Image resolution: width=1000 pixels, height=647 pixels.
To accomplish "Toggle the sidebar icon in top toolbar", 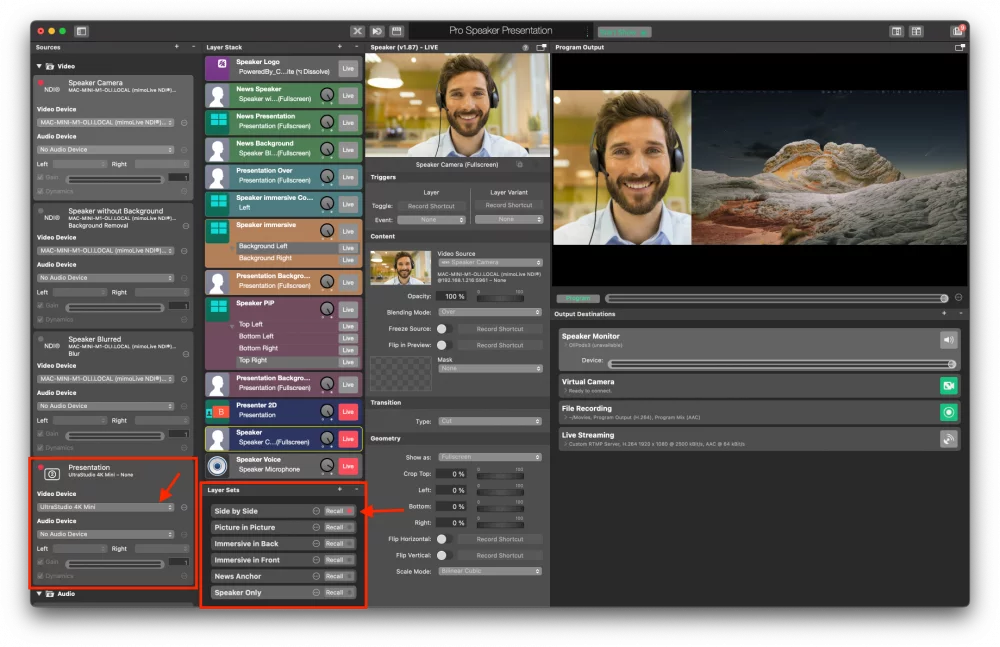I will click(81, 31).
